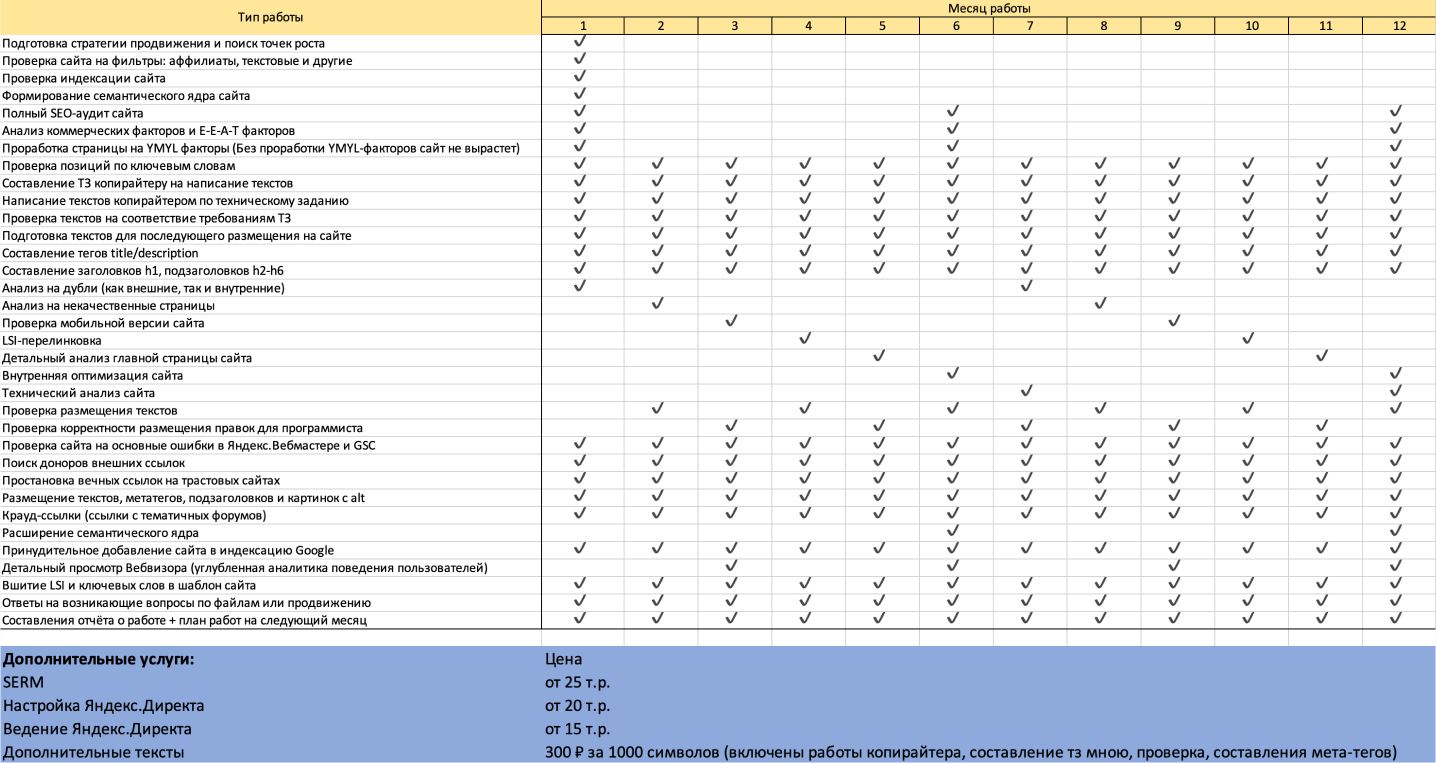The width and height of the screenshot is (1436, 763).
Task: Click month 2 checkmark for 'Проверка размещения текстов'
Action: 657,408
